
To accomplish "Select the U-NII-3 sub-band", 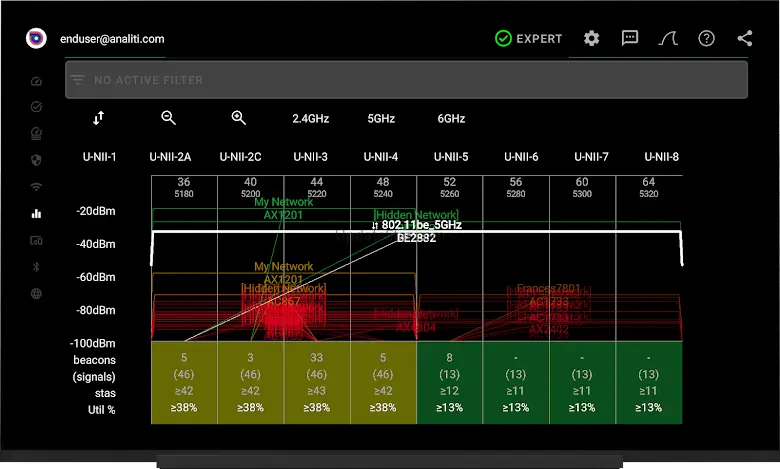I will tap(310, 157).
